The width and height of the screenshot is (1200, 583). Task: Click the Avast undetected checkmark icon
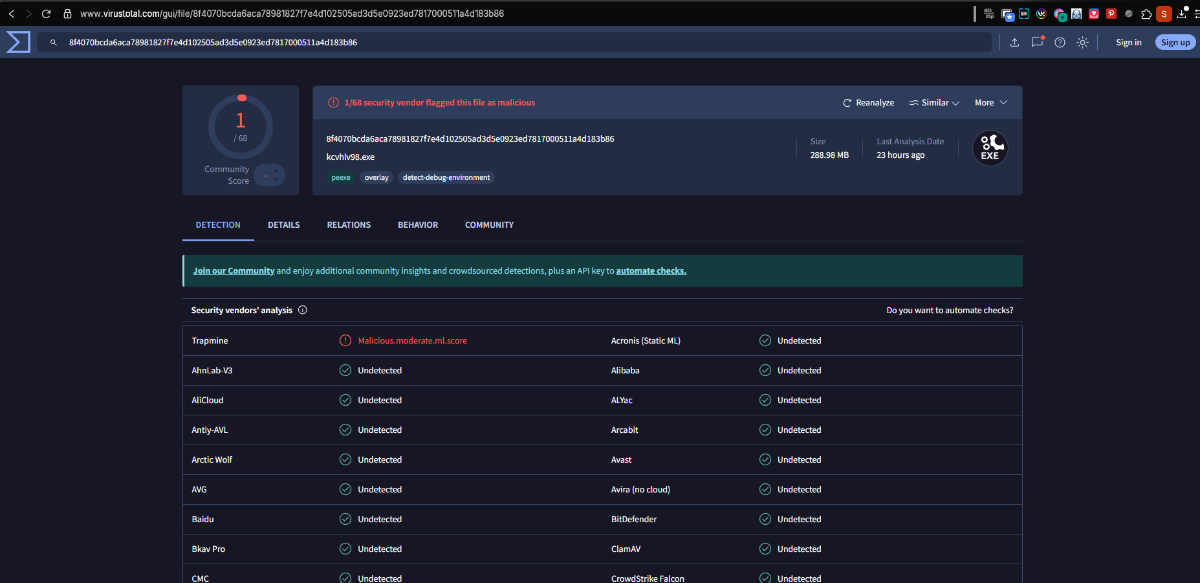click(765, 460)
